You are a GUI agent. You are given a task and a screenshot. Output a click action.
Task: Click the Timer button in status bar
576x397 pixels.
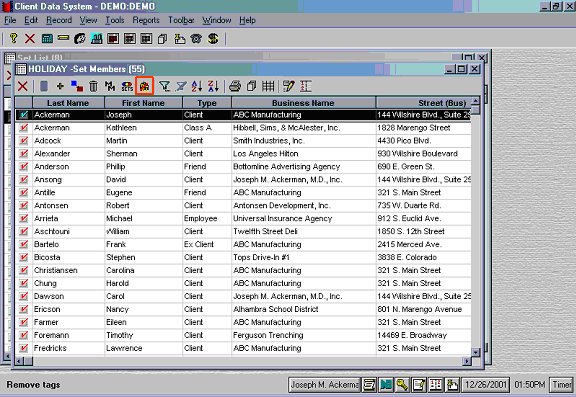click(562, 385)
